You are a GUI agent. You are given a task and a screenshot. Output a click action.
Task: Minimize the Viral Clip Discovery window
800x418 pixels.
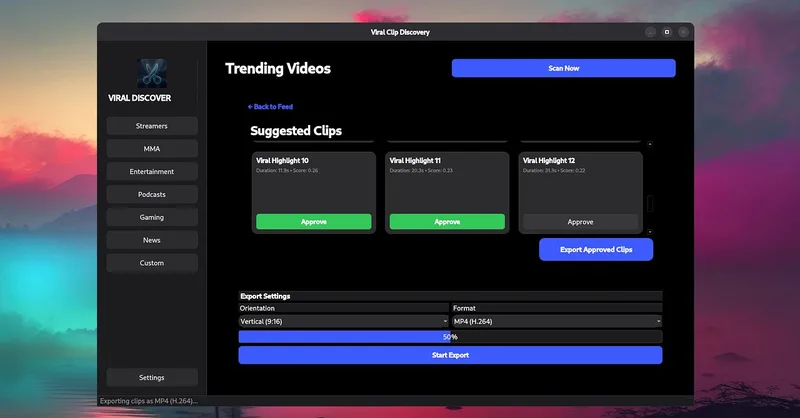(651, 32)
